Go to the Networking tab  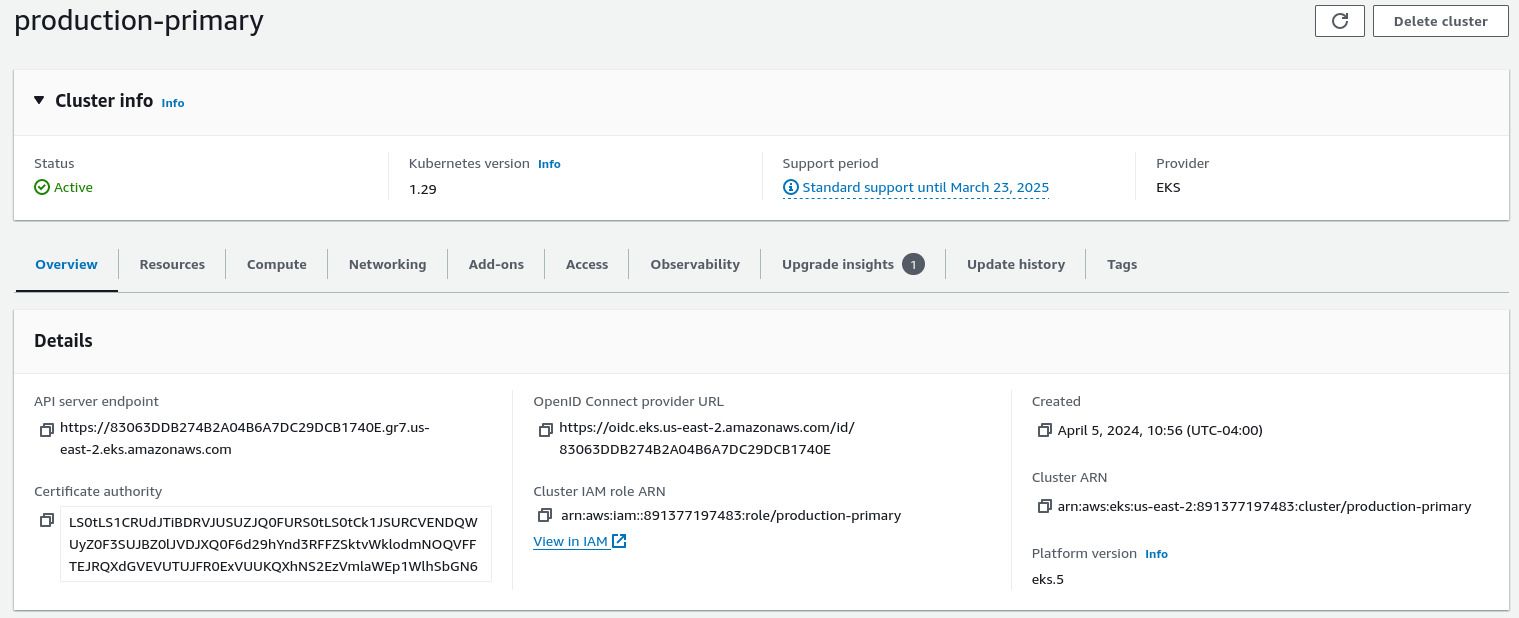point(387,264)
